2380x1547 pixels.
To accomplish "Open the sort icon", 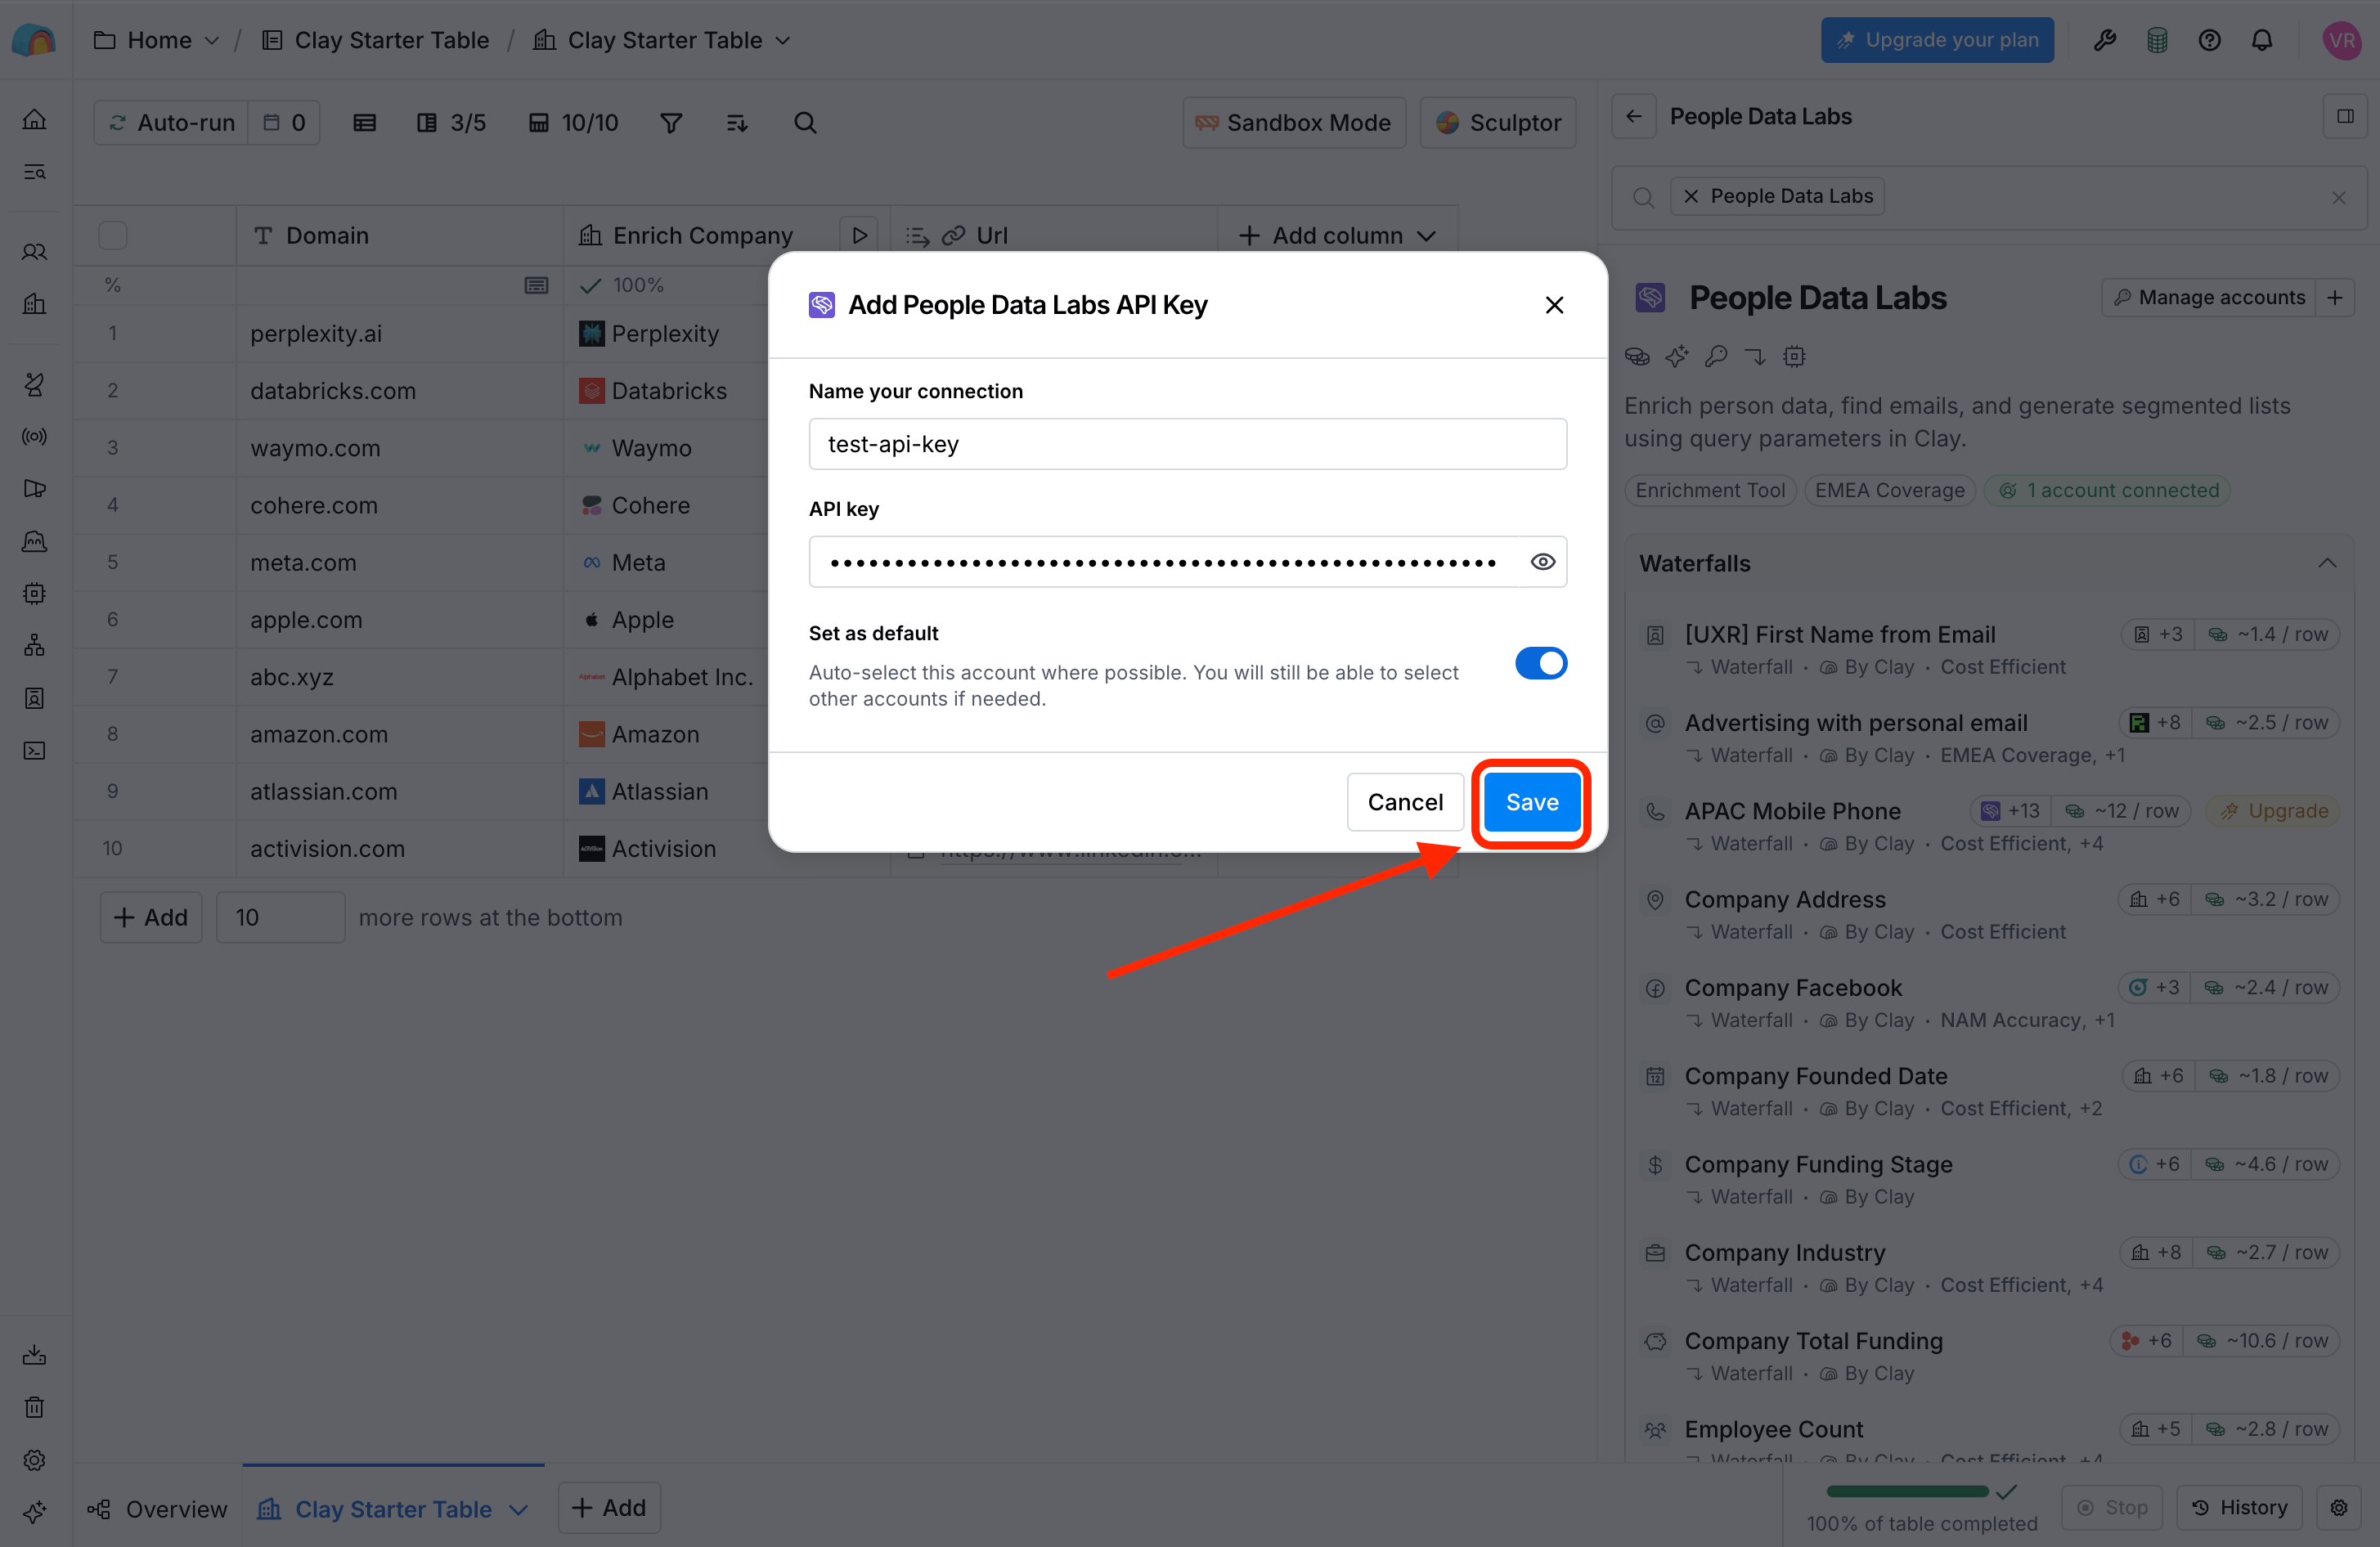I will point(737,123).
